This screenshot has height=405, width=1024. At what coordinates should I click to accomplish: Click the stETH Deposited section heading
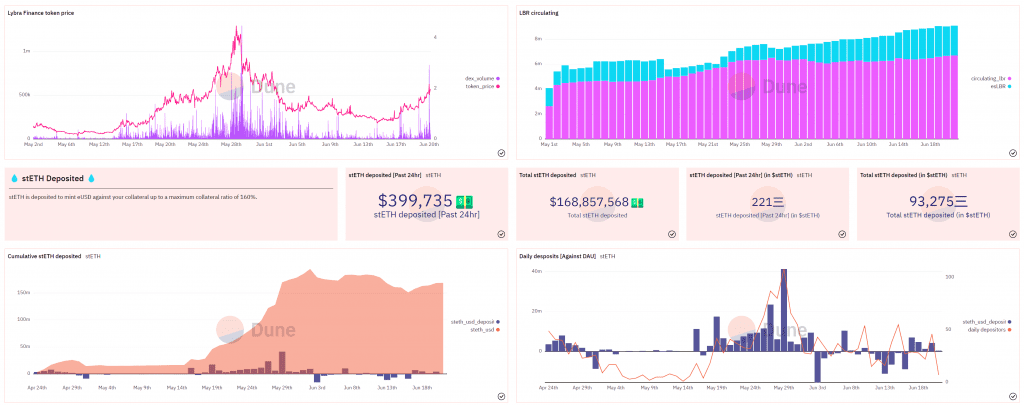point(53,178)
